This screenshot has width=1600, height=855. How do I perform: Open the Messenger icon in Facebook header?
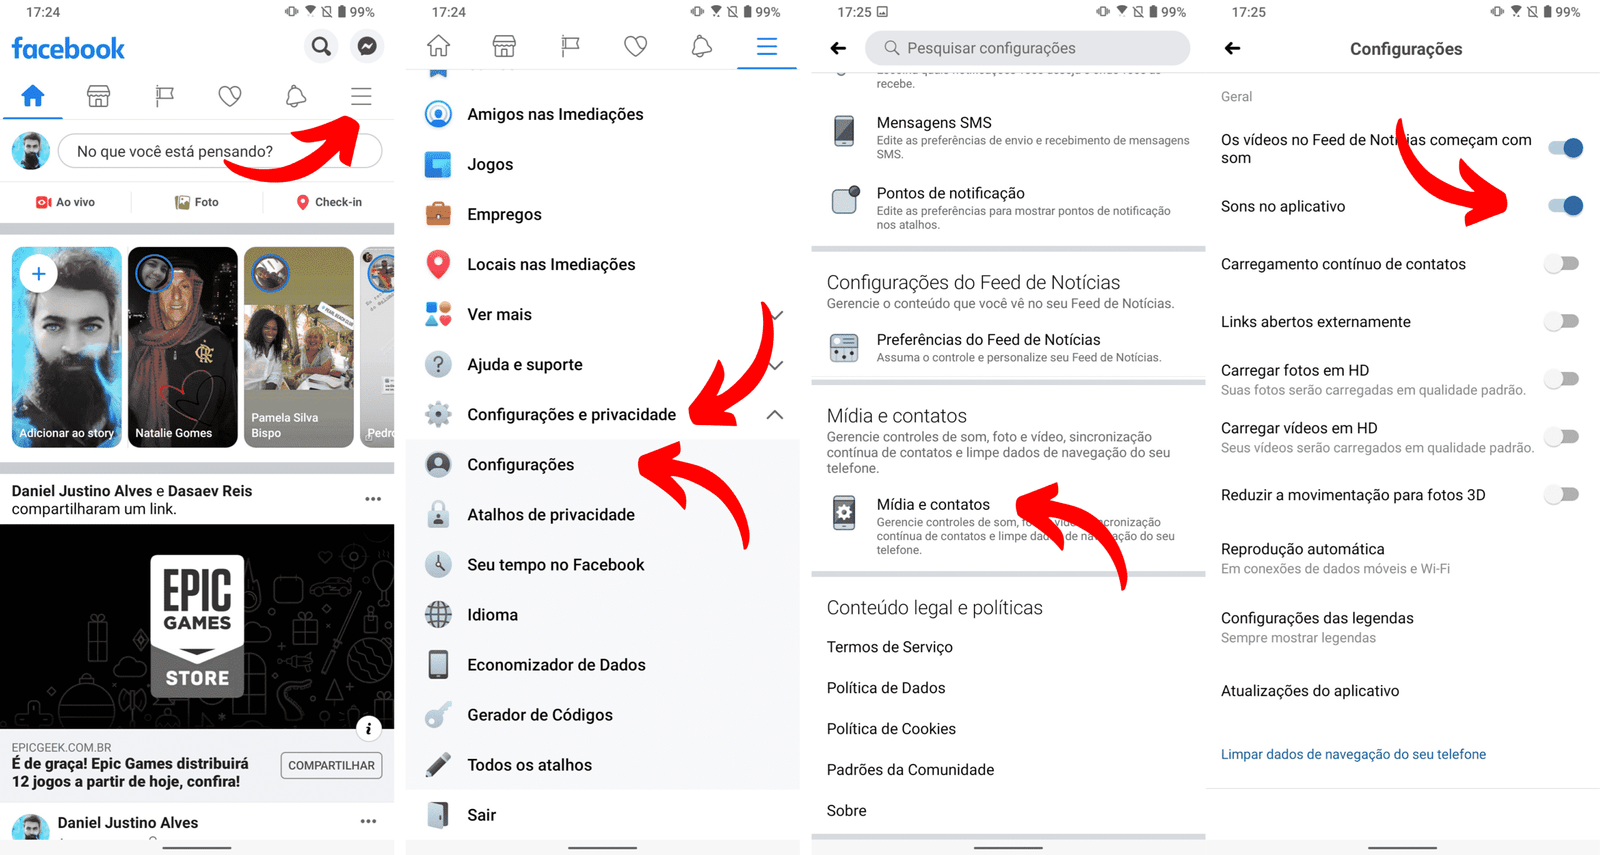point(367,47)
